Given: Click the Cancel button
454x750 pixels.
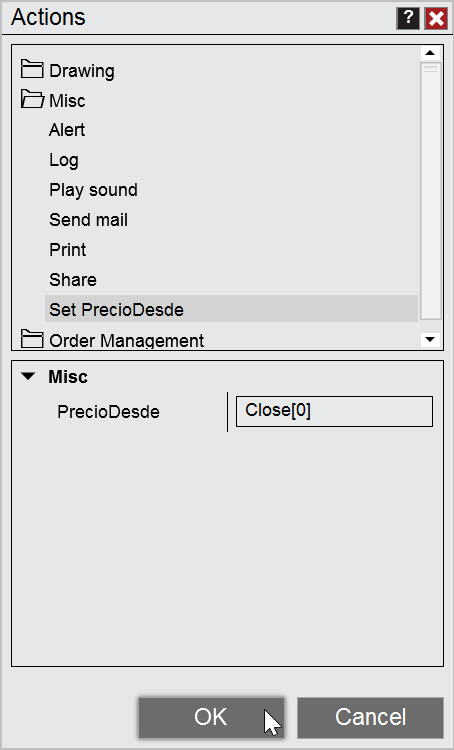Looking at the screenshot, I should click(x=370, y=717).
